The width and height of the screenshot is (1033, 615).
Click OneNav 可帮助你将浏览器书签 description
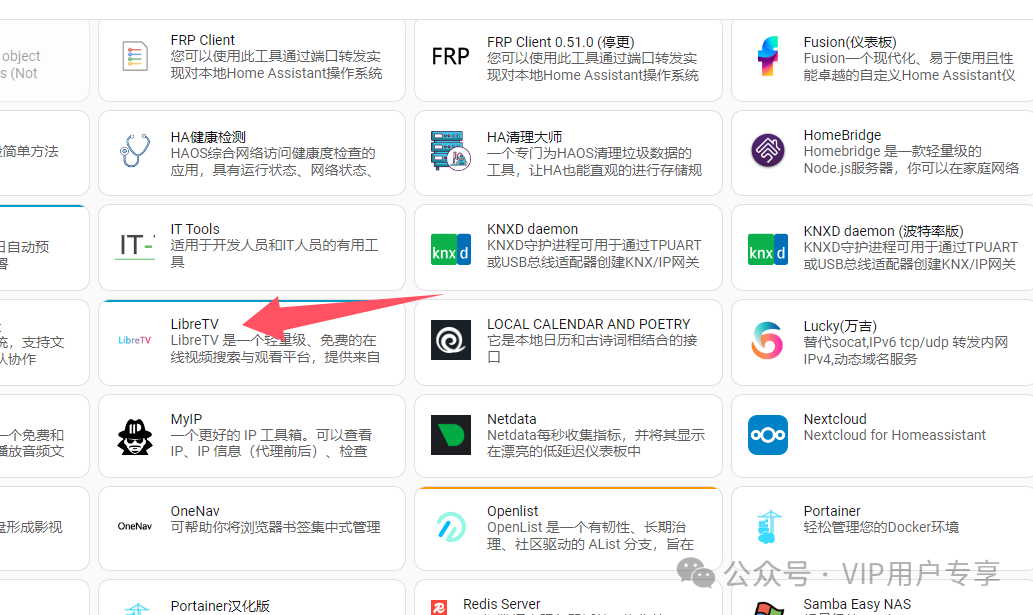click(x=275, y=527)
